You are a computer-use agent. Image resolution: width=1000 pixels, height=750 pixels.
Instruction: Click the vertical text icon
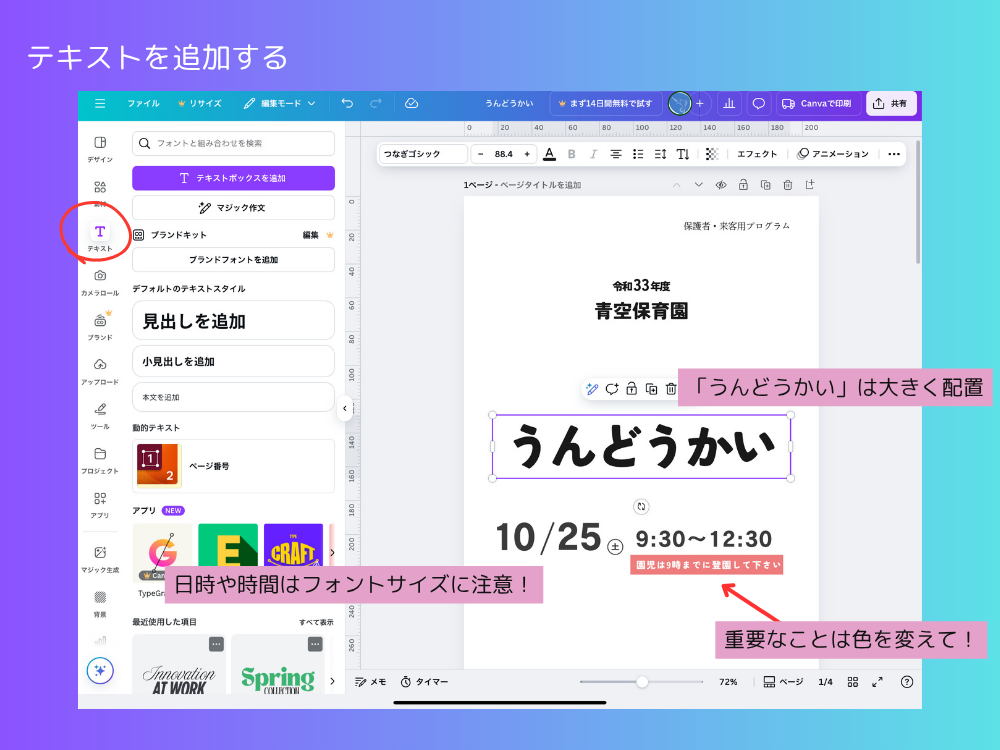pyautogui.click(x=683, y=154)
